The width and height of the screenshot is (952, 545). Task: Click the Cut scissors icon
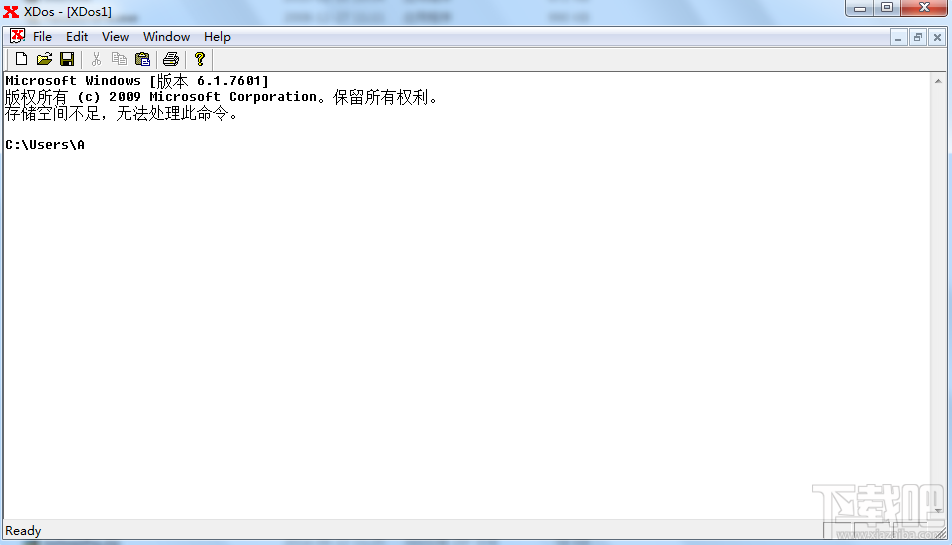pyautogui.click(x=96, y=59)
